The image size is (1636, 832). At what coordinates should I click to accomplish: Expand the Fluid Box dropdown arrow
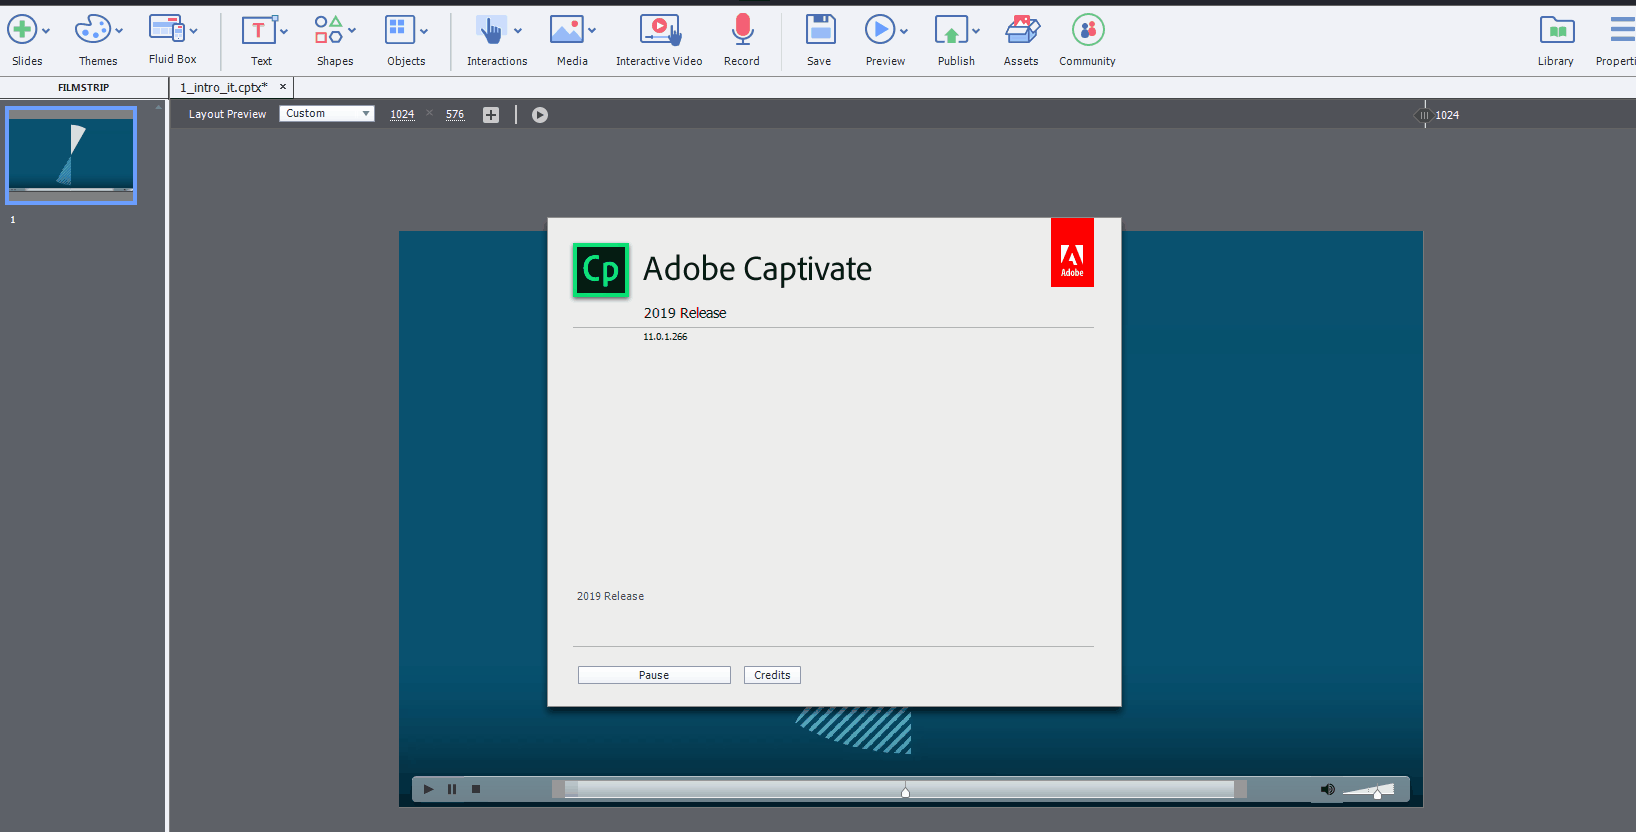click(x=193, y=31)
